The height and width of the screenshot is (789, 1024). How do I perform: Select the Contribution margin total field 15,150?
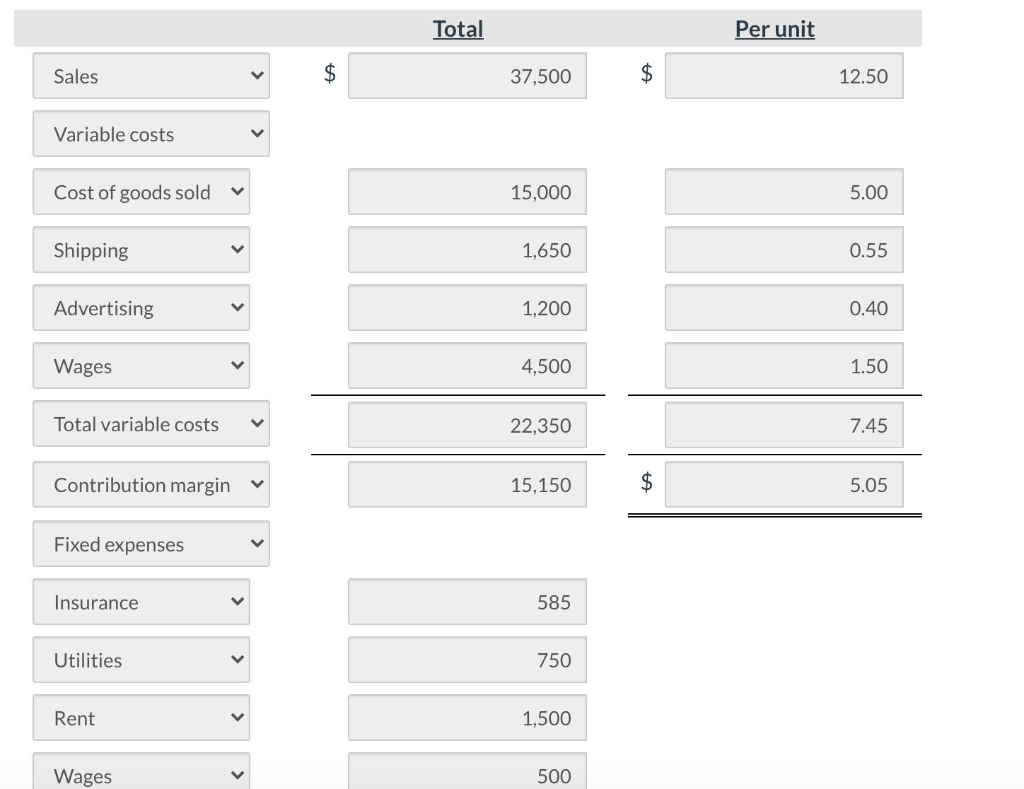click(466, 484)
